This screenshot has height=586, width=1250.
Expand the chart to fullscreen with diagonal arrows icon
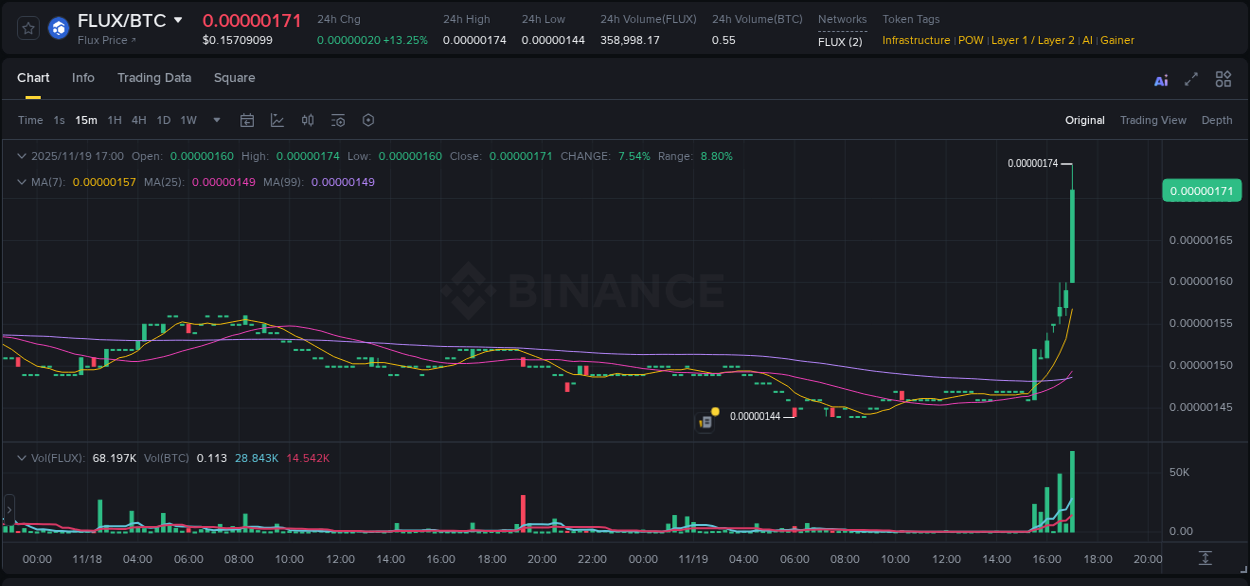pos(1190,79)
